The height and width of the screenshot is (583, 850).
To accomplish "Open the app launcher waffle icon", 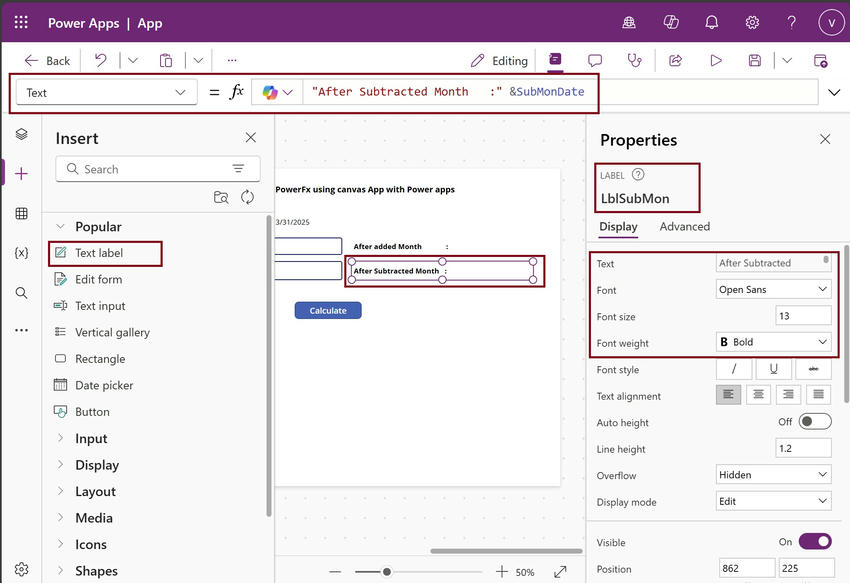I will [x=21, y=22].
